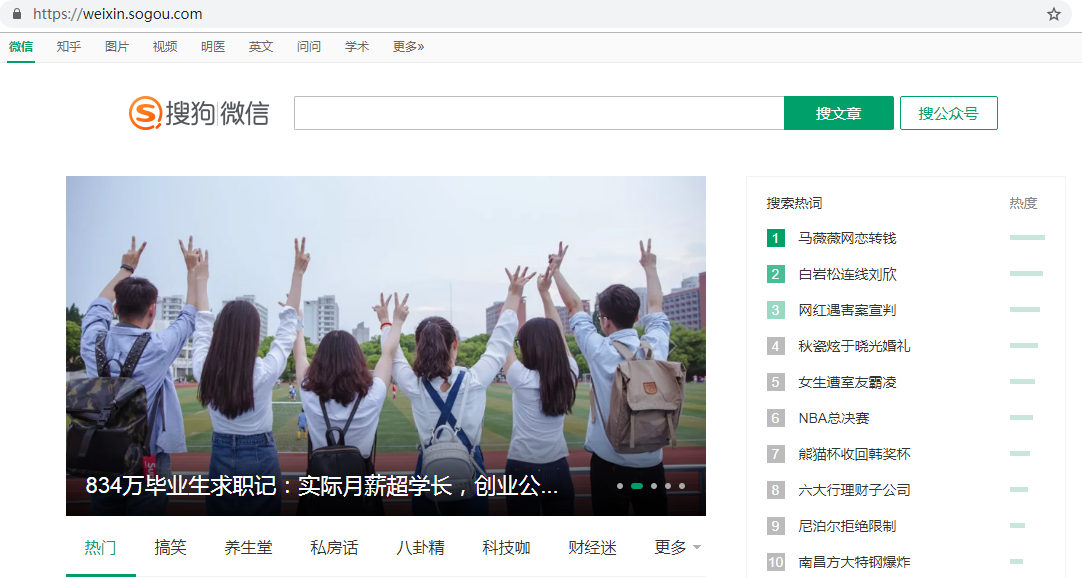Switch to 图片 search

click(117, 47)
